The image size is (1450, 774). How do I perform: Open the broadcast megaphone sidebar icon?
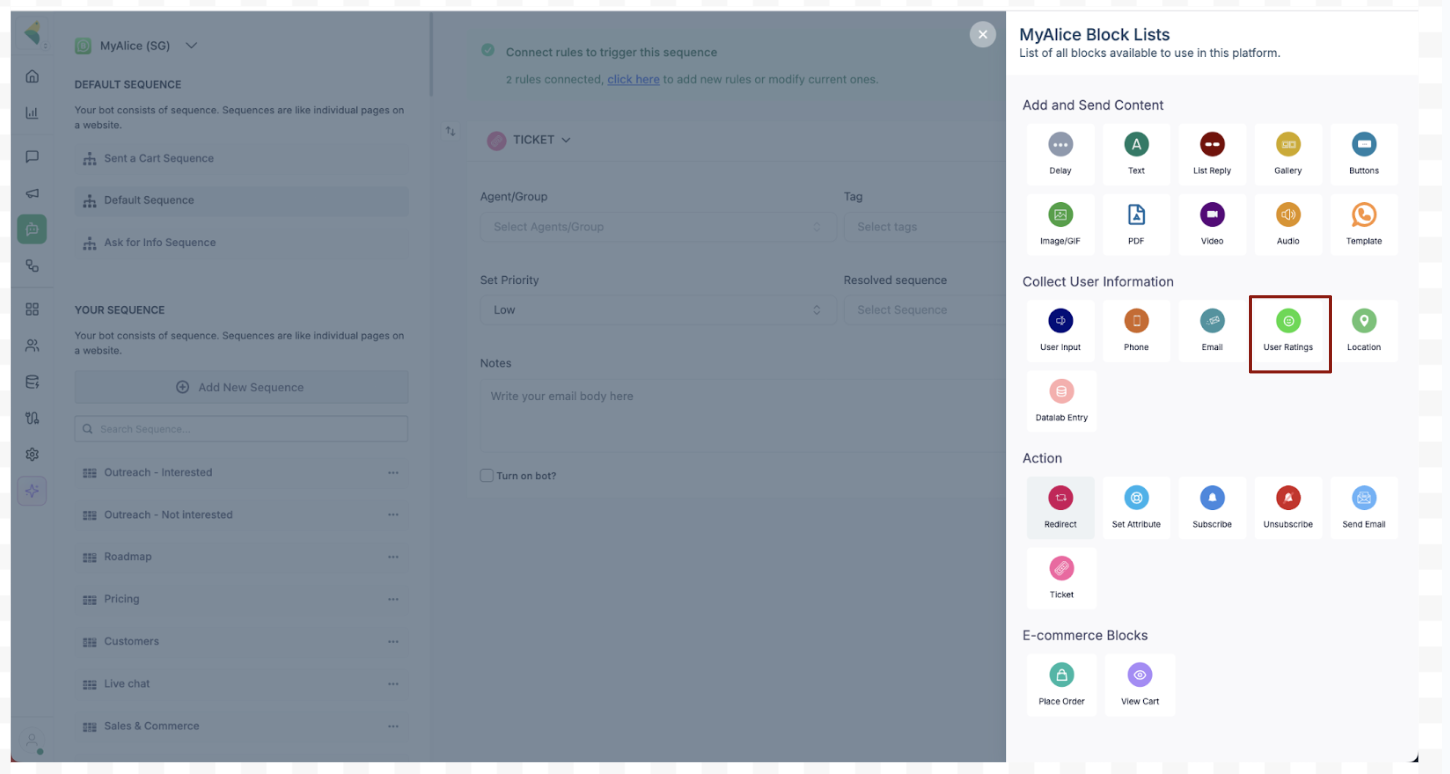[x=32, y=193]
